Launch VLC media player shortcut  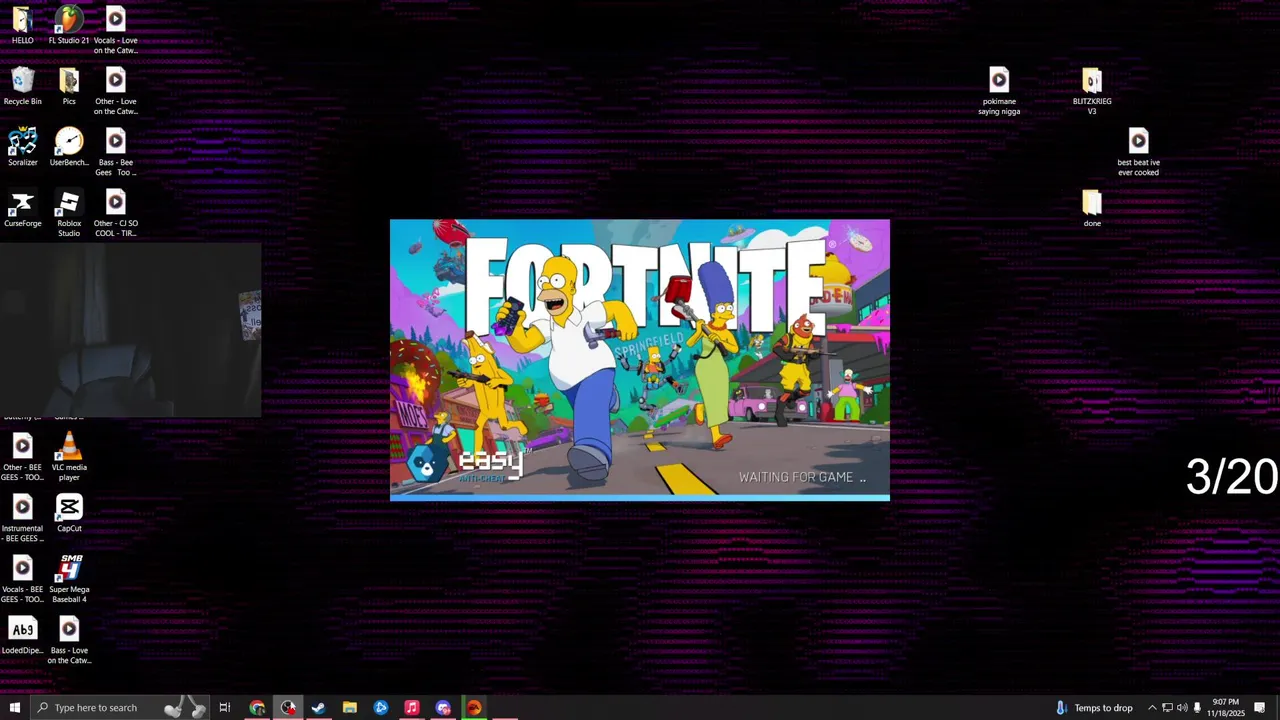pyautogui.click(x=69, y=459)
